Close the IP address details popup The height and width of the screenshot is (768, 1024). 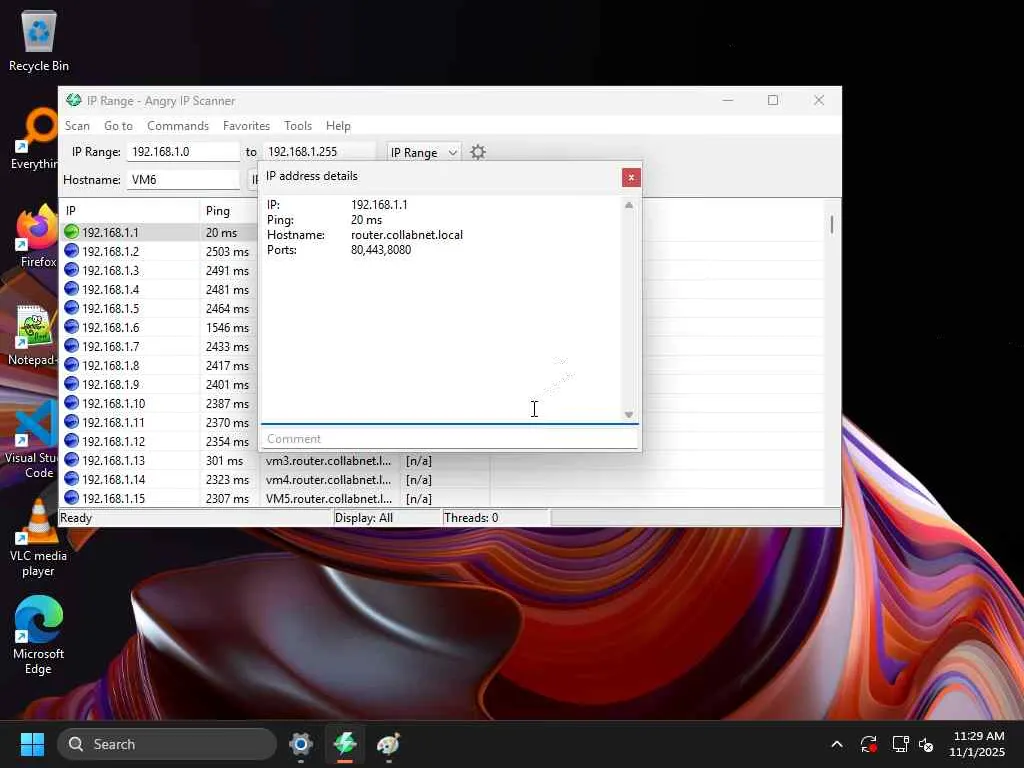tap(631, 177)
